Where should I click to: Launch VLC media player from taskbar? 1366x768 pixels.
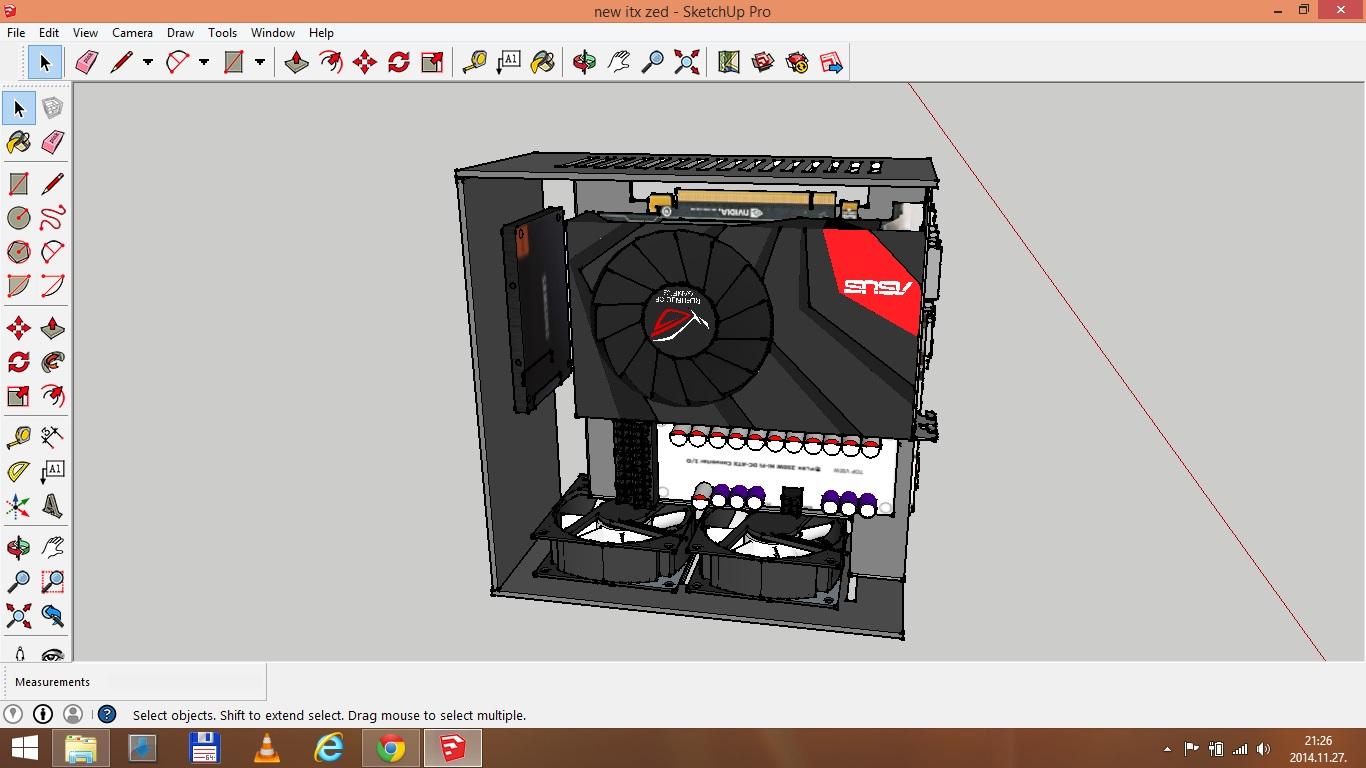[267, 748]
